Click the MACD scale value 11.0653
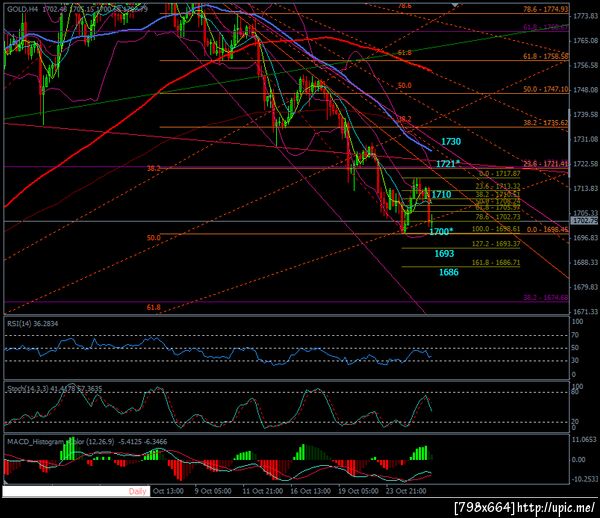600x518 pixels. [584, 440]
